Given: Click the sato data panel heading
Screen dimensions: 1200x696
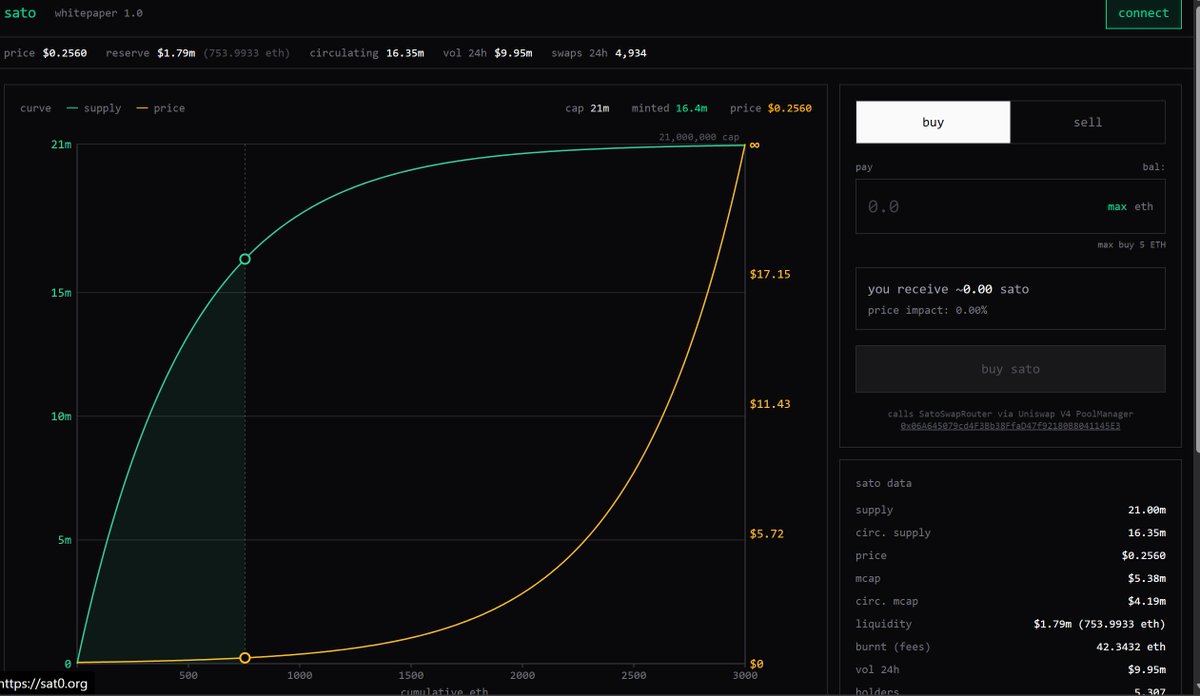Looking at the screenshot, I should 884,483.
